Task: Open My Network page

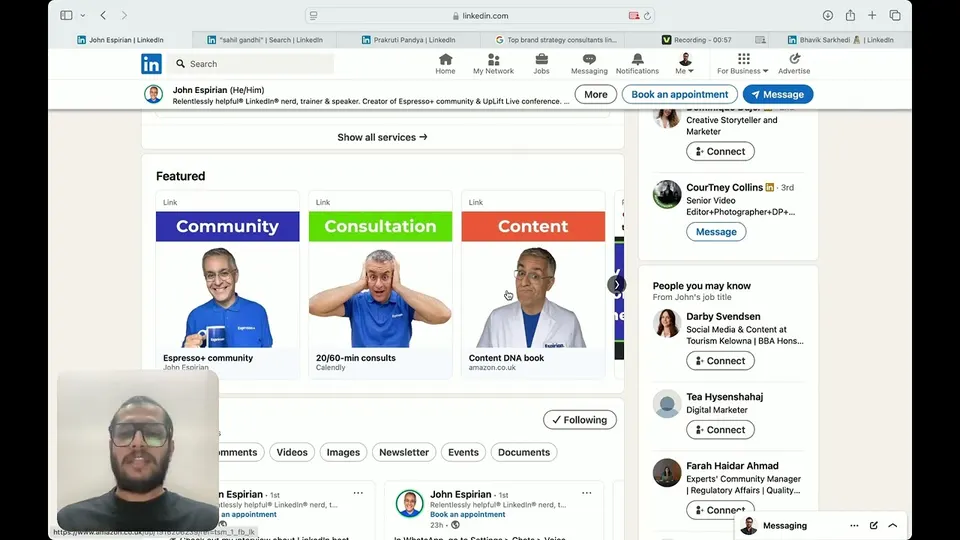Action: [x=493, y=64]
